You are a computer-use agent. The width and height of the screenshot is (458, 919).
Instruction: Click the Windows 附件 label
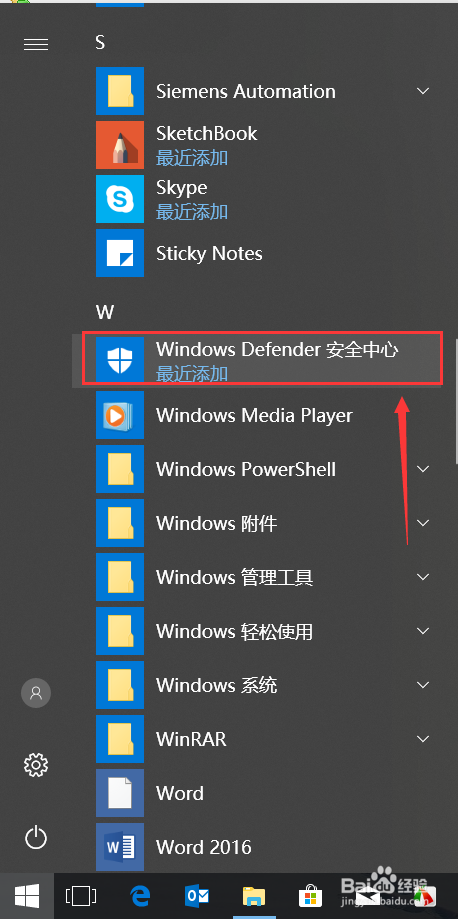point(216,523)
